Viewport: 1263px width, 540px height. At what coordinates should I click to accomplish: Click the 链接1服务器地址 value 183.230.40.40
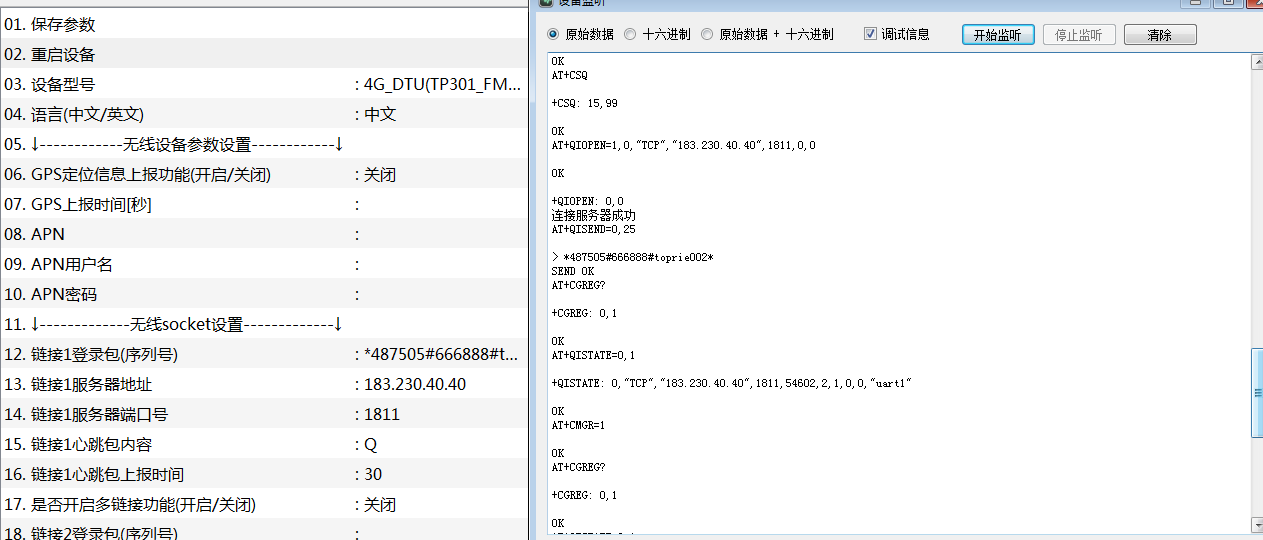pos(415,384)
